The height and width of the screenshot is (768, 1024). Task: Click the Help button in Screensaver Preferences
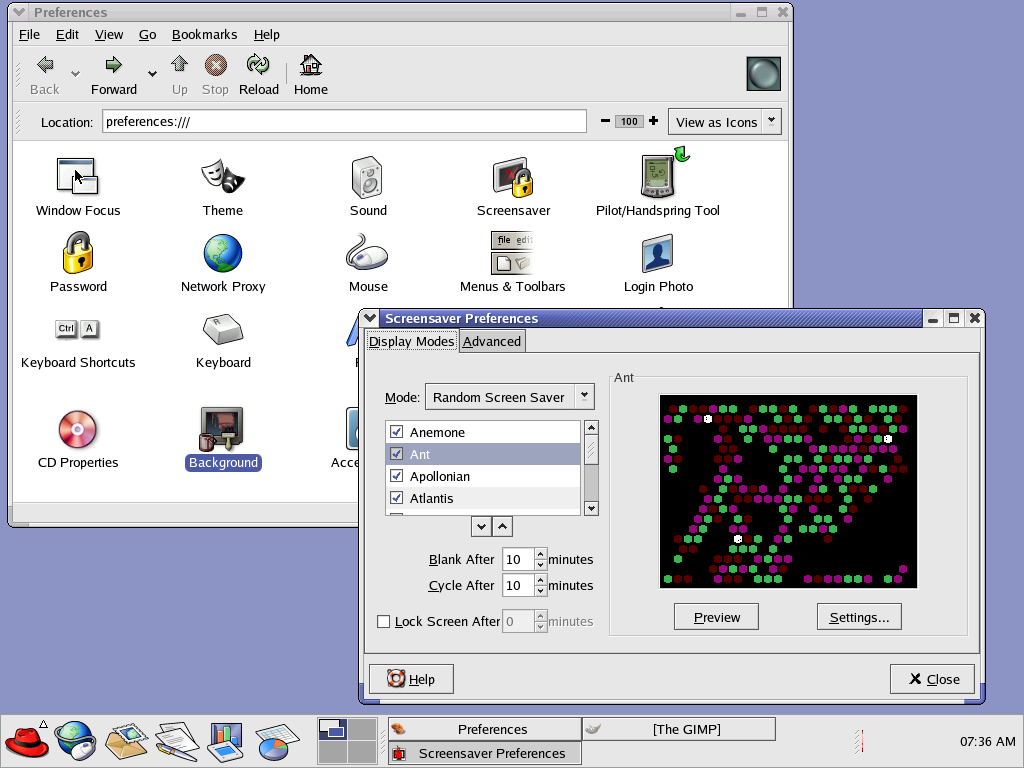pos(411,679)
